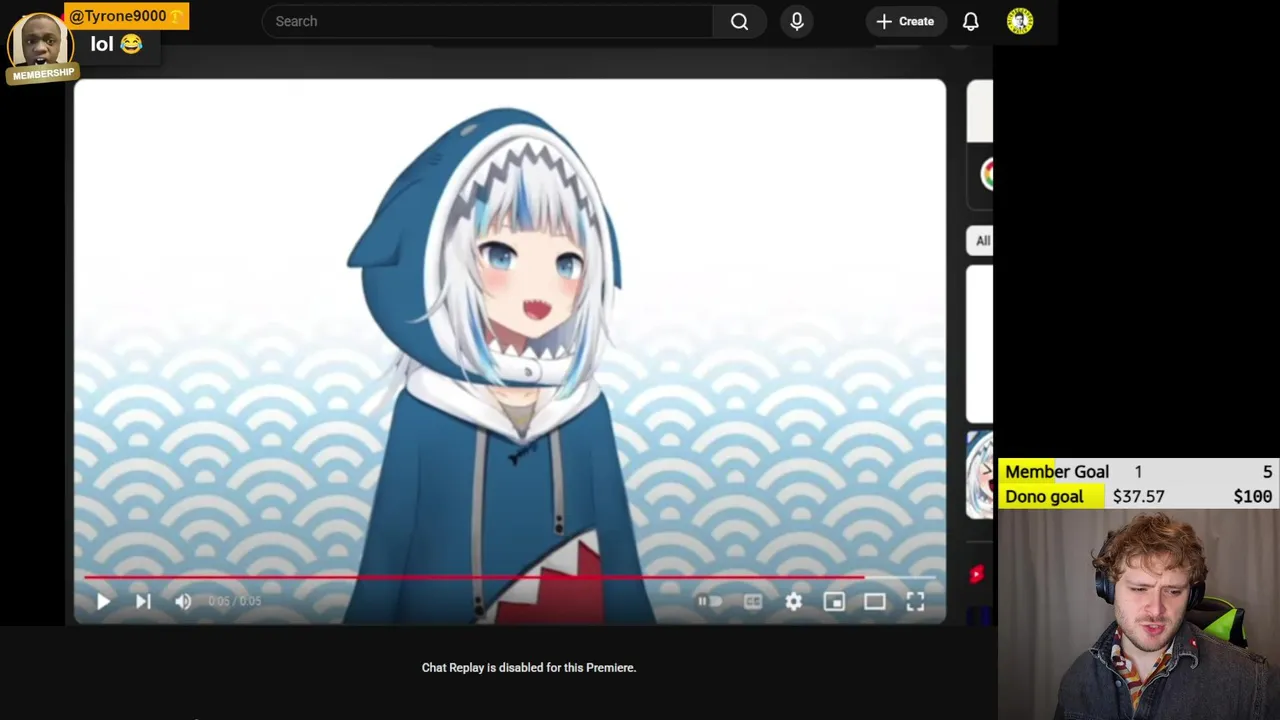This screenshot has height=720, width=1280.
Task: Play the video with the play button
Action: 103,601
